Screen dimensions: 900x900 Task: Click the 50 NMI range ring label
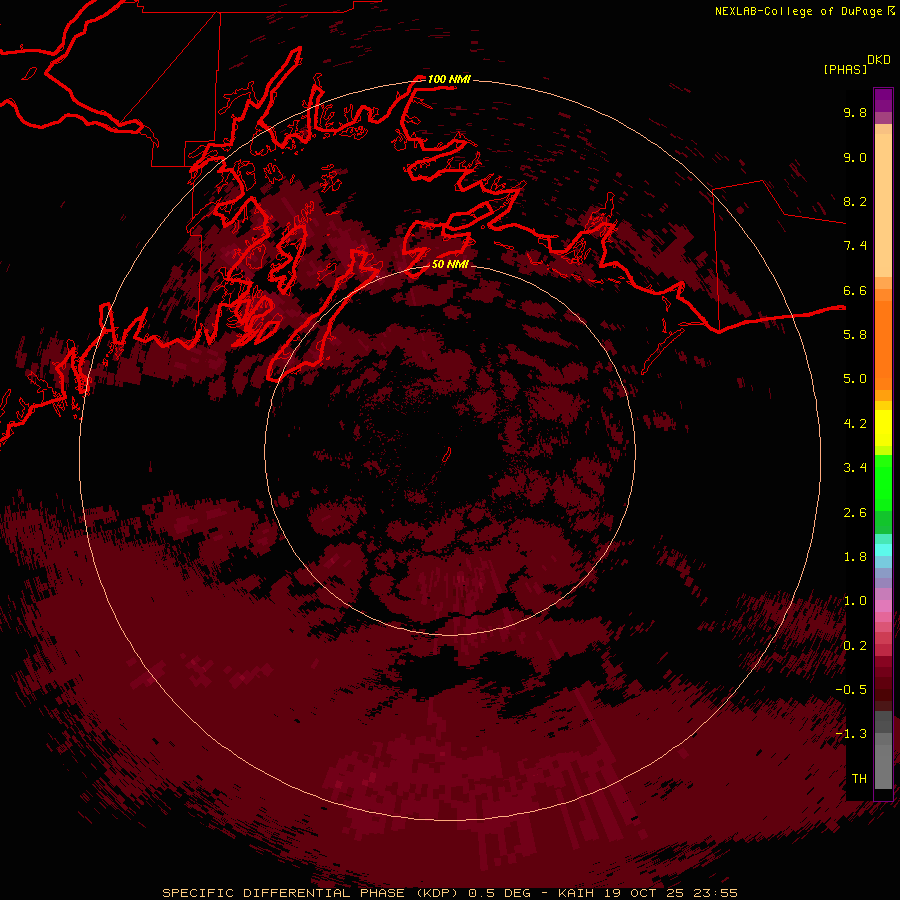[451, 264]
